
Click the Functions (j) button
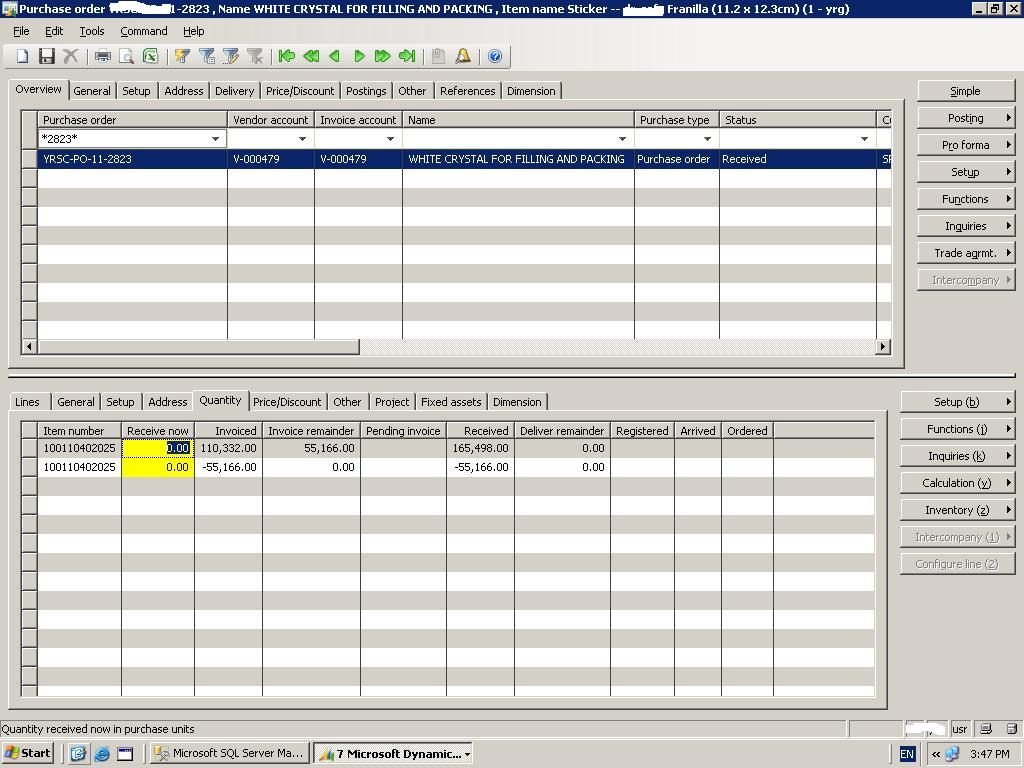[957, 429]
